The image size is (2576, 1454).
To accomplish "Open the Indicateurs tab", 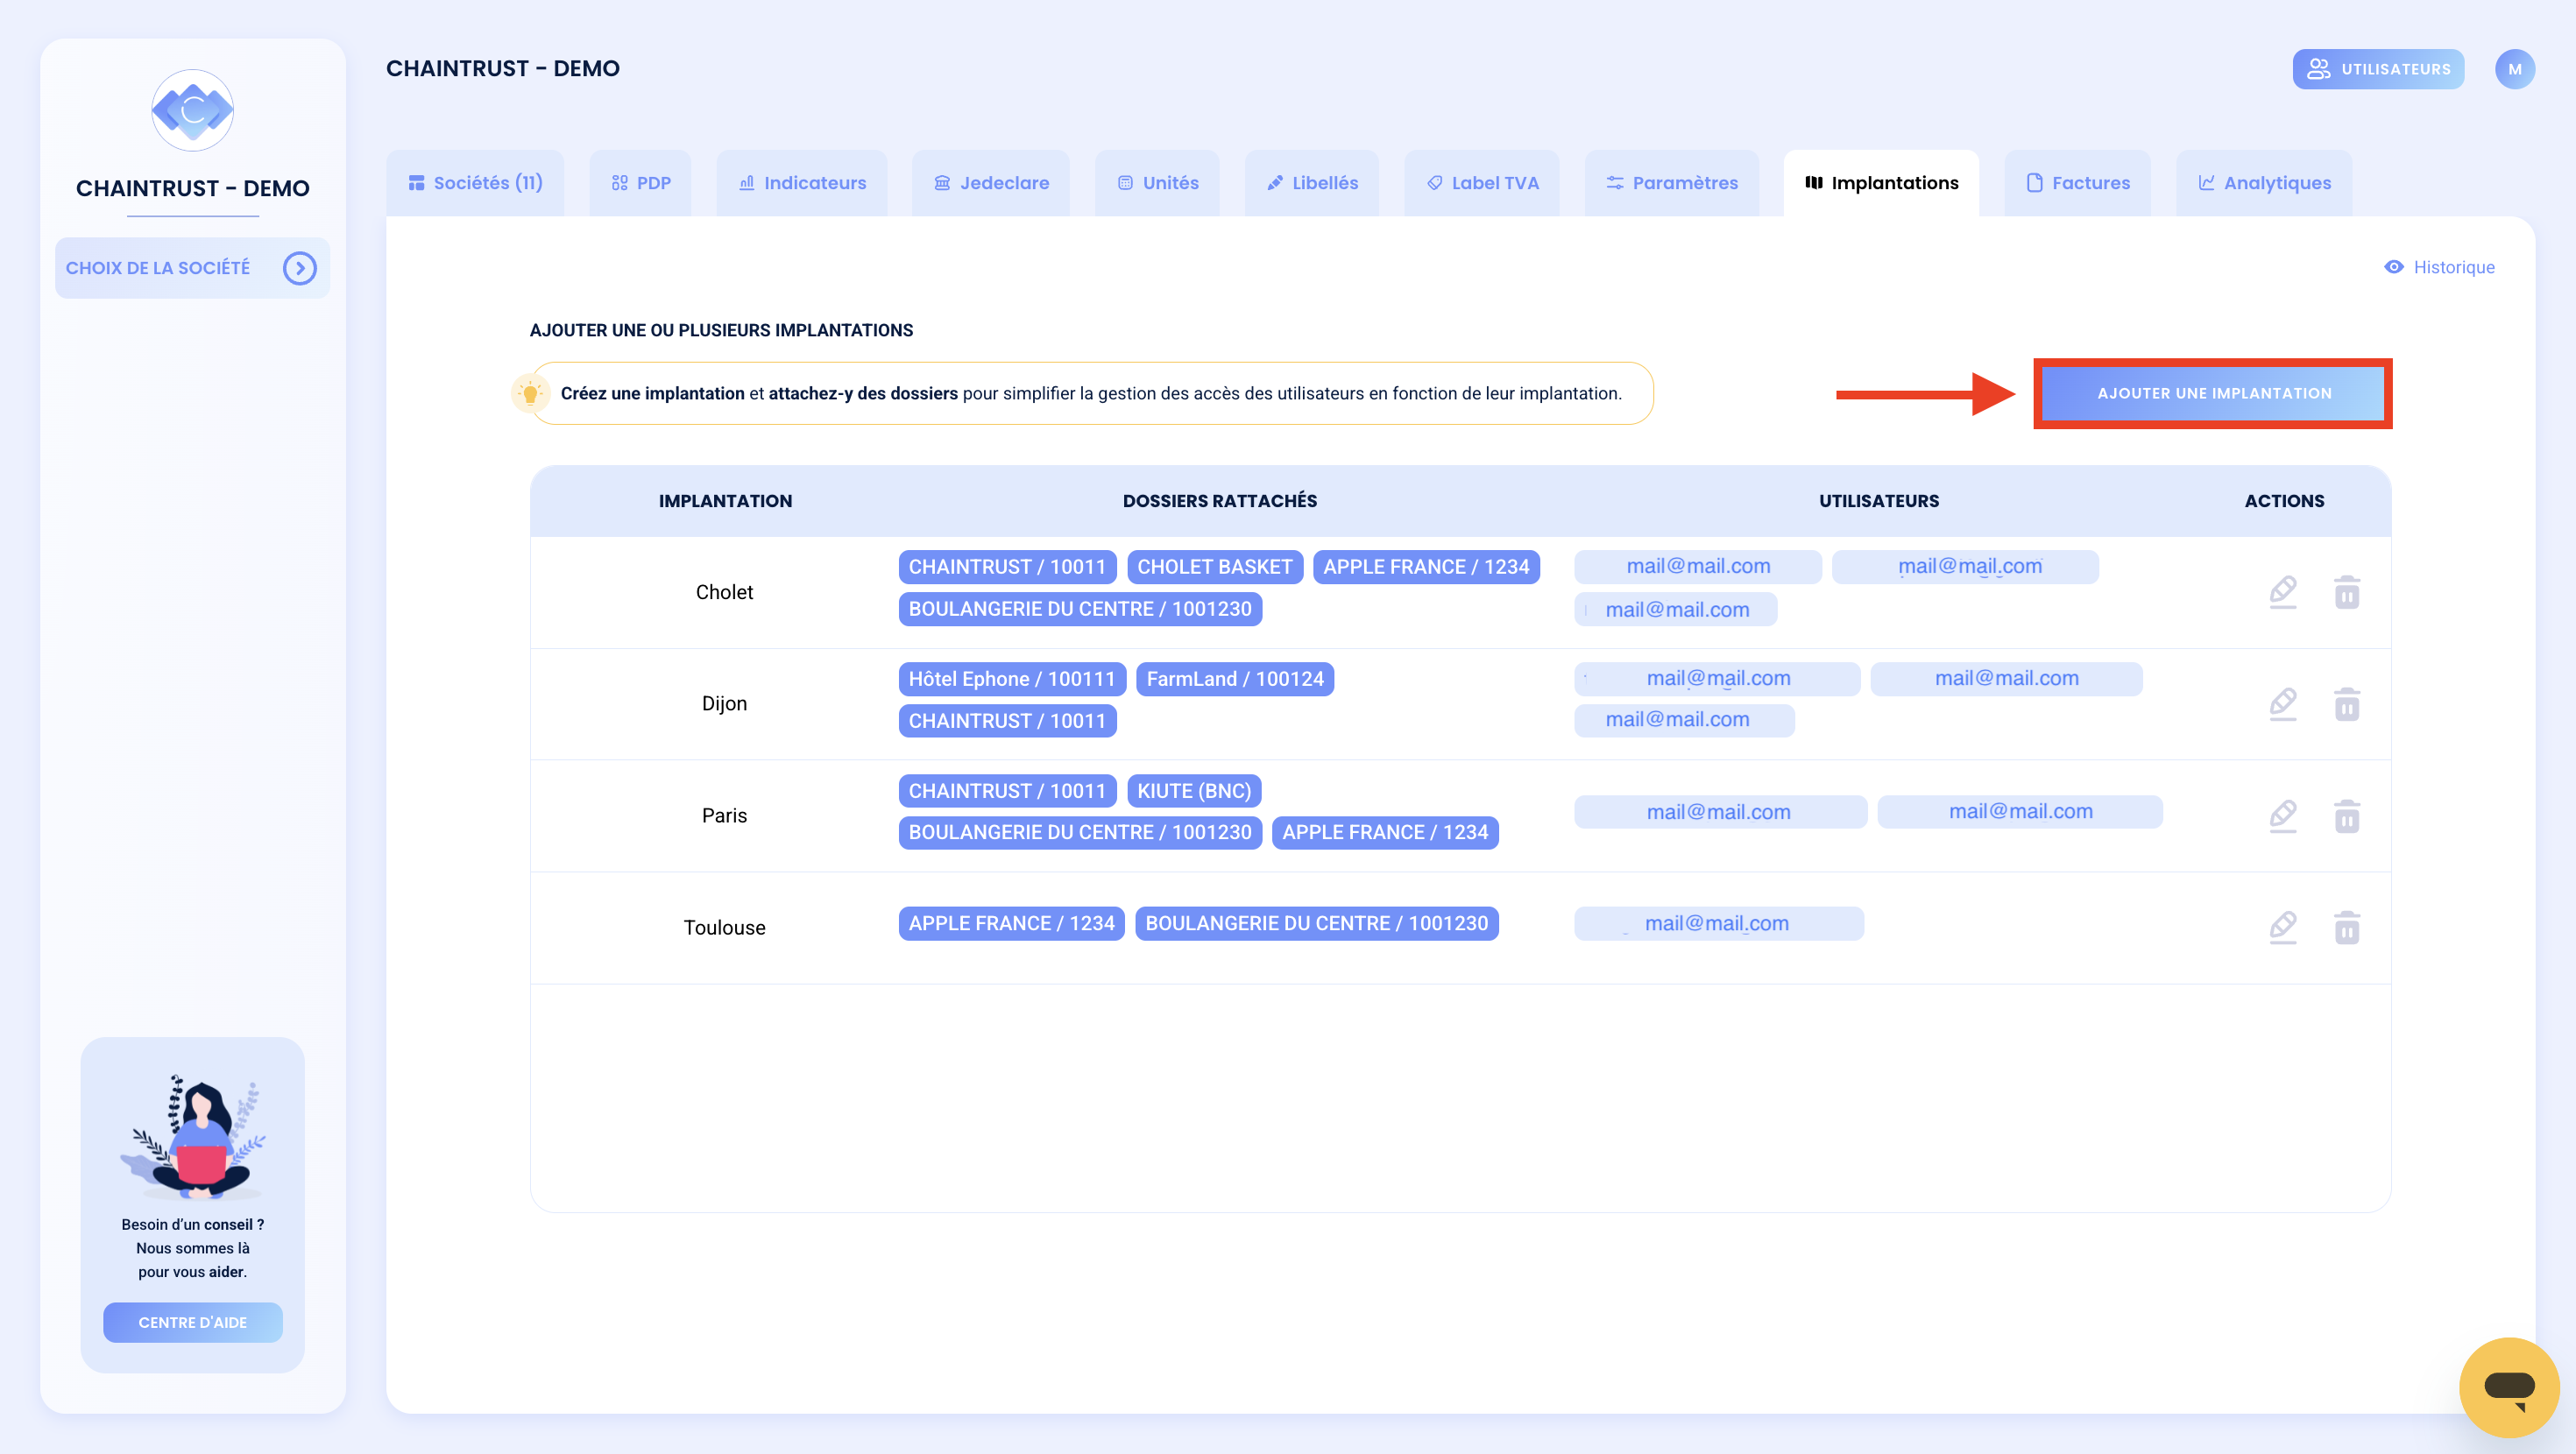I will (802, 183).
